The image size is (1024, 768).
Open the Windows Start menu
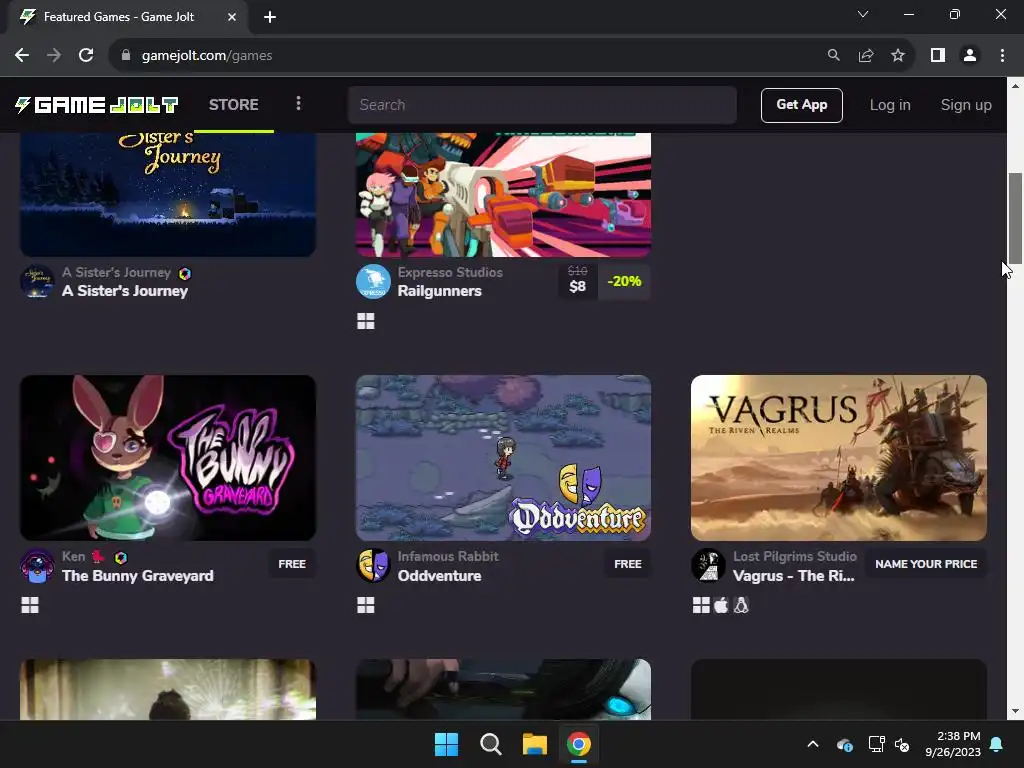click(447, 744)
